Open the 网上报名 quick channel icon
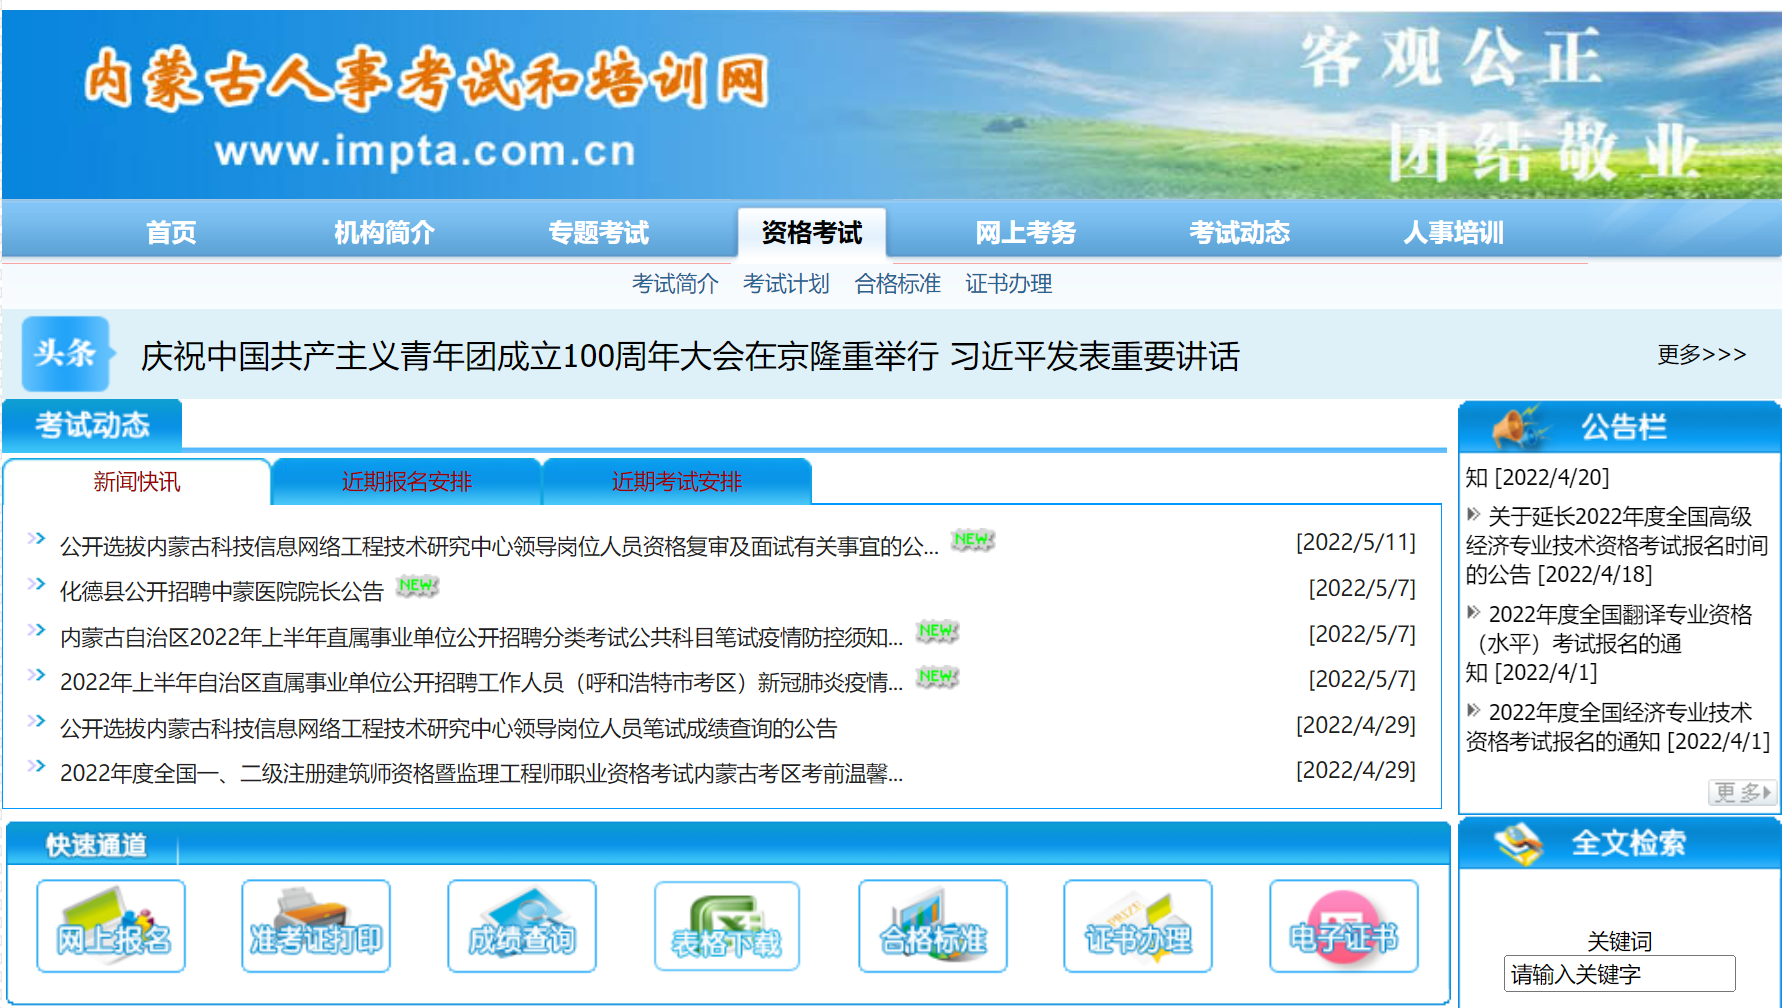Viewport: 1782px width, 1008px height. point(111,926)
